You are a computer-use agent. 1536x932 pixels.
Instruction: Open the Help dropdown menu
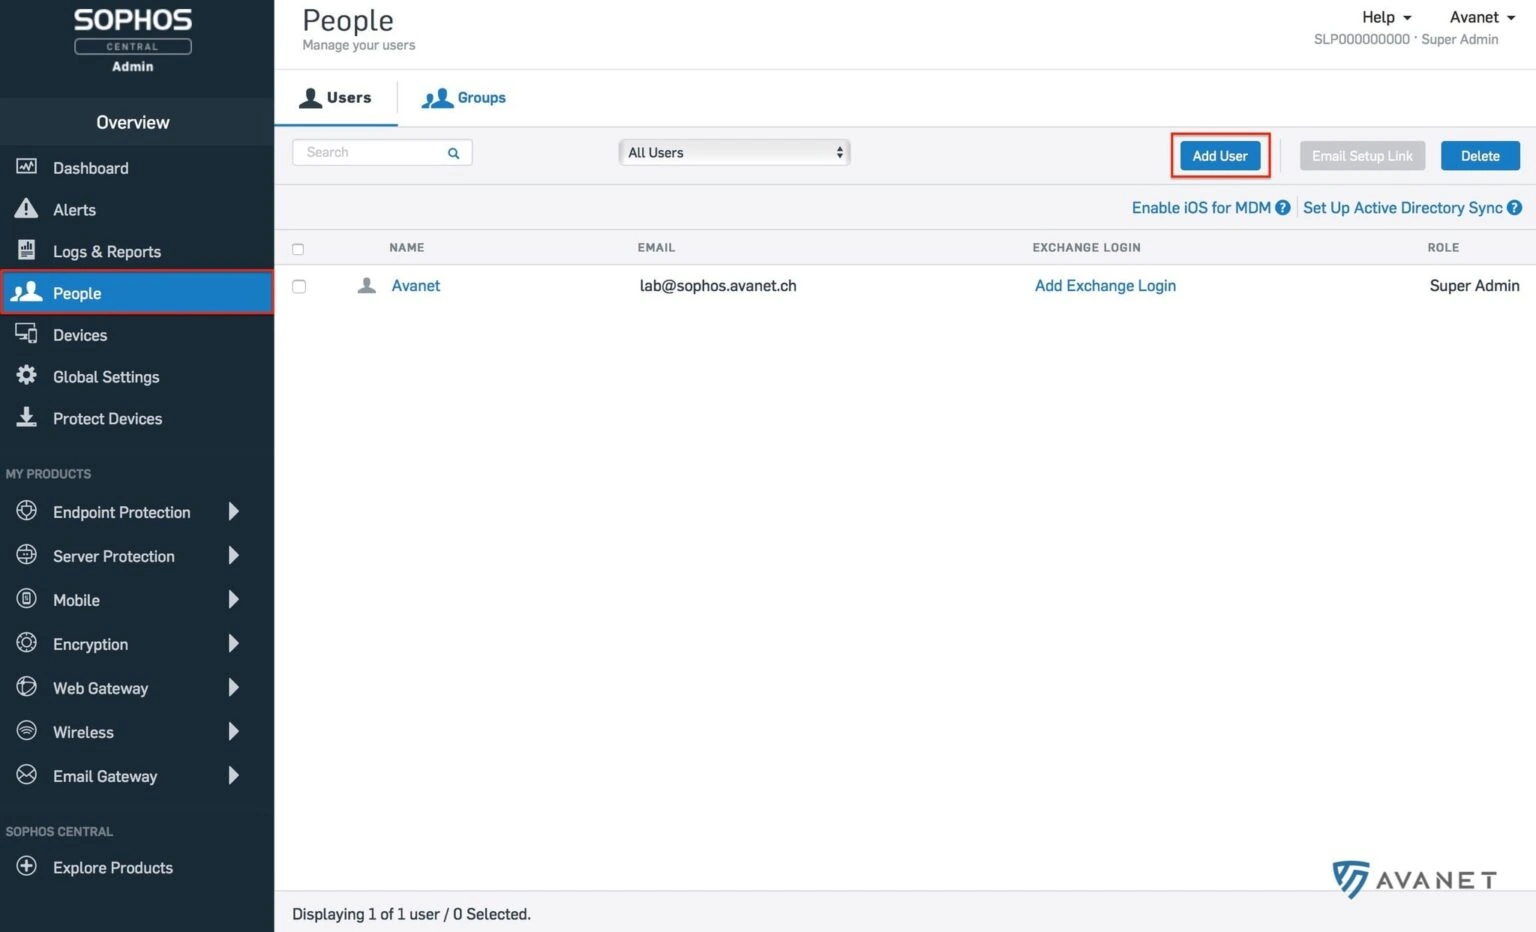point(1386,17)
